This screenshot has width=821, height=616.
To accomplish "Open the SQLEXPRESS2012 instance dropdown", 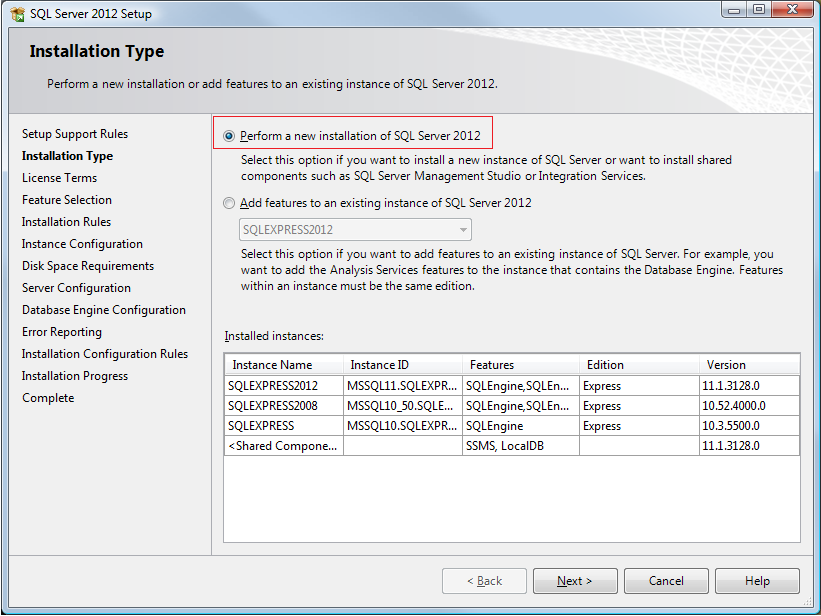I will coord(355,230).
